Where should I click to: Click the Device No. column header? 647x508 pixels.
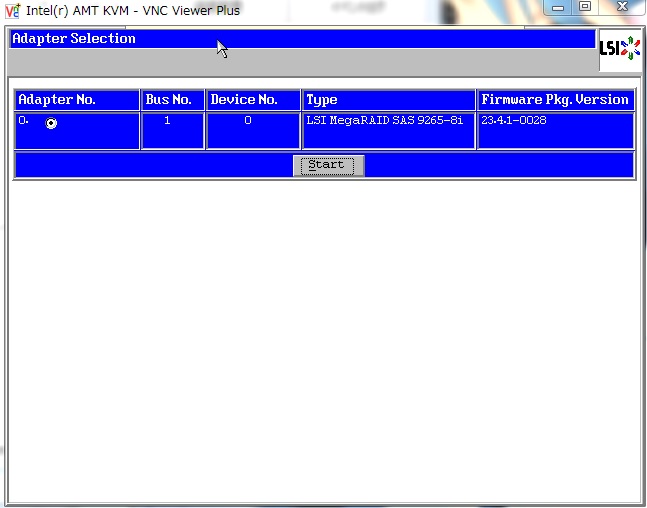tap(253, 100)
